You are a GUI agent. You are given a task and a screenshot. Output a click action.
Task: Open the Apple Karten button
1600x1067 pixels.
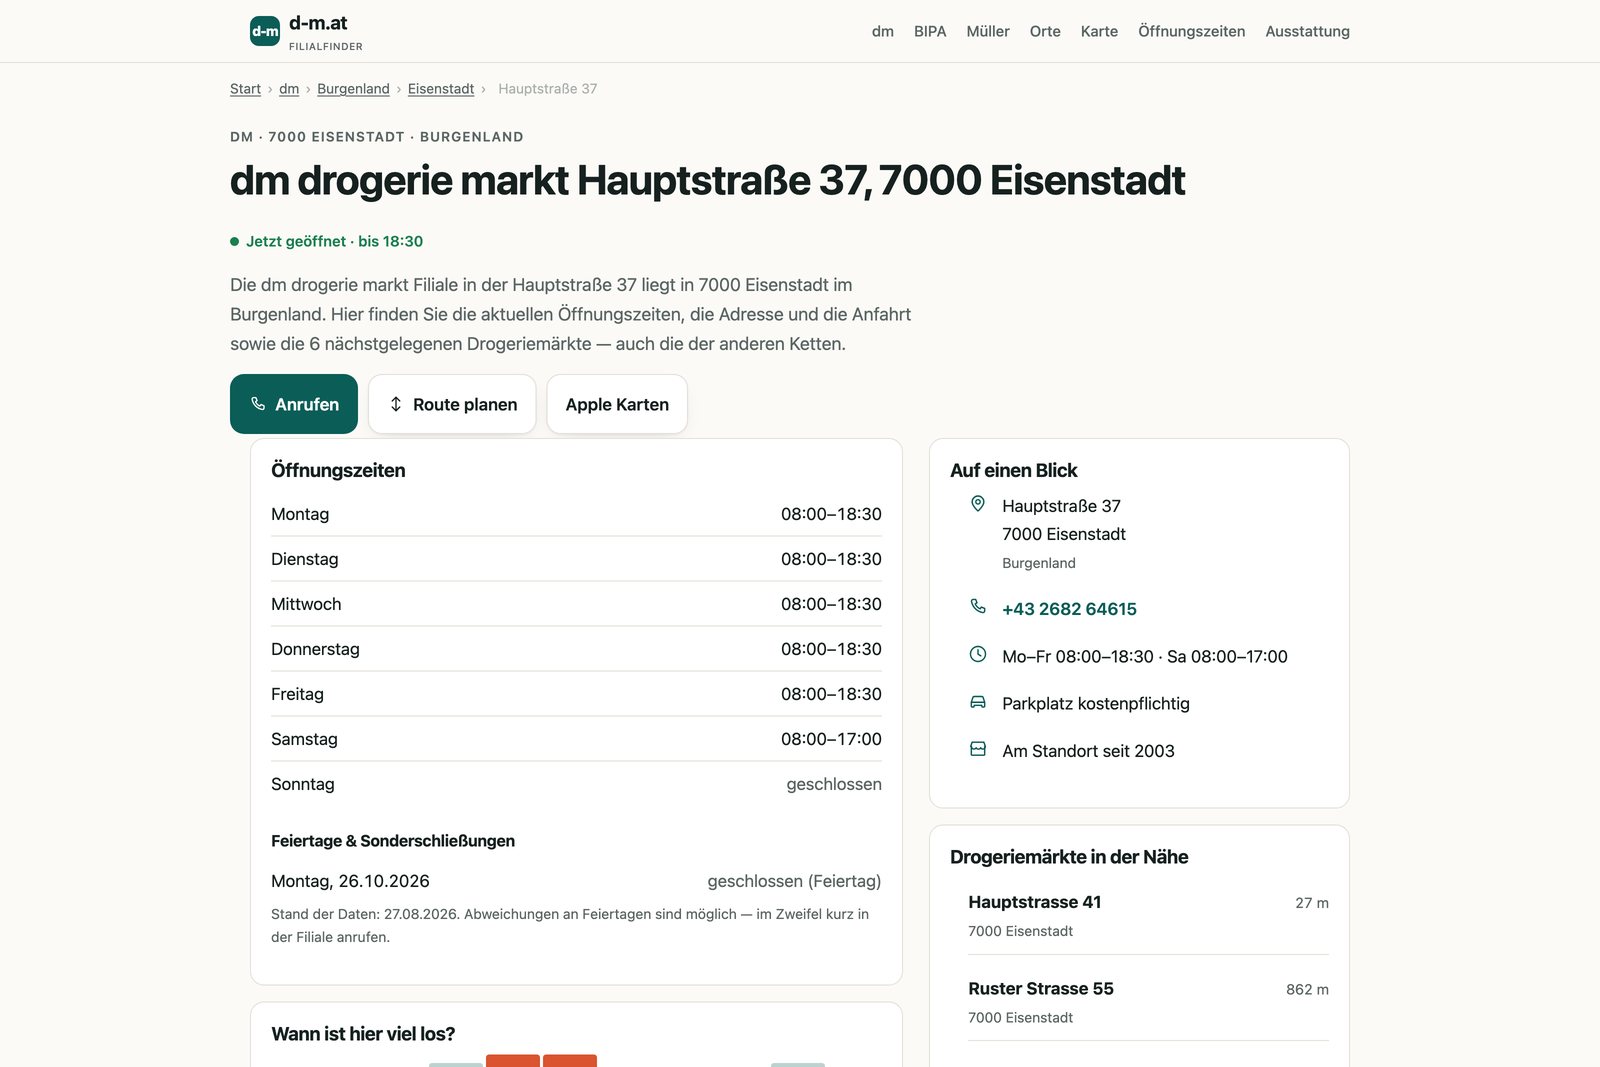(x=617, y=404)
